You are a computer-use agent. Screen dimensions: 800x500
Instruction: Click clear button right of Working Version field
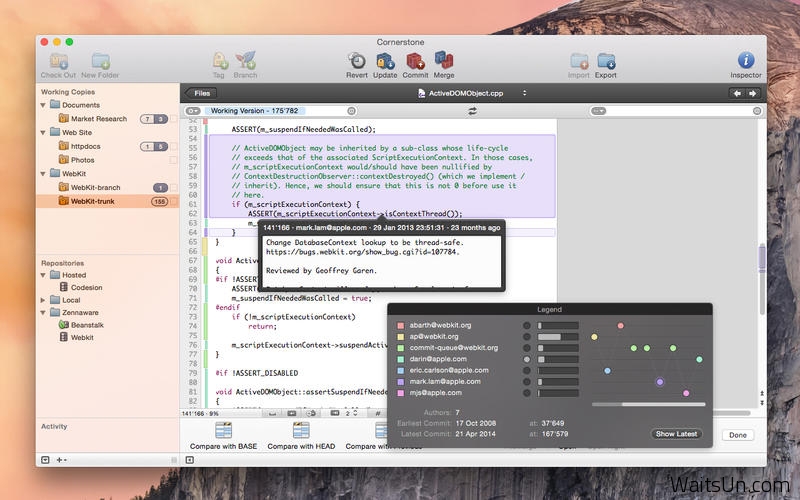[x=351, y=111]
